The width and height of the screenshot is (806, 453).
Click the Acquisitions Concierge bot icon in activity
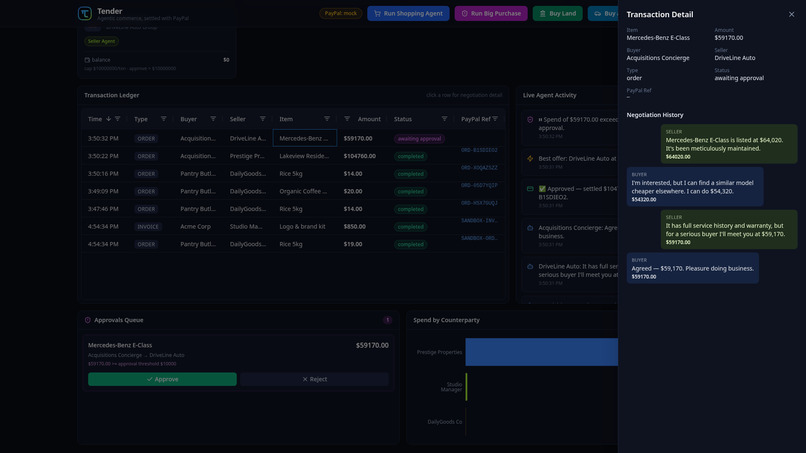click(x=530, y=228)
